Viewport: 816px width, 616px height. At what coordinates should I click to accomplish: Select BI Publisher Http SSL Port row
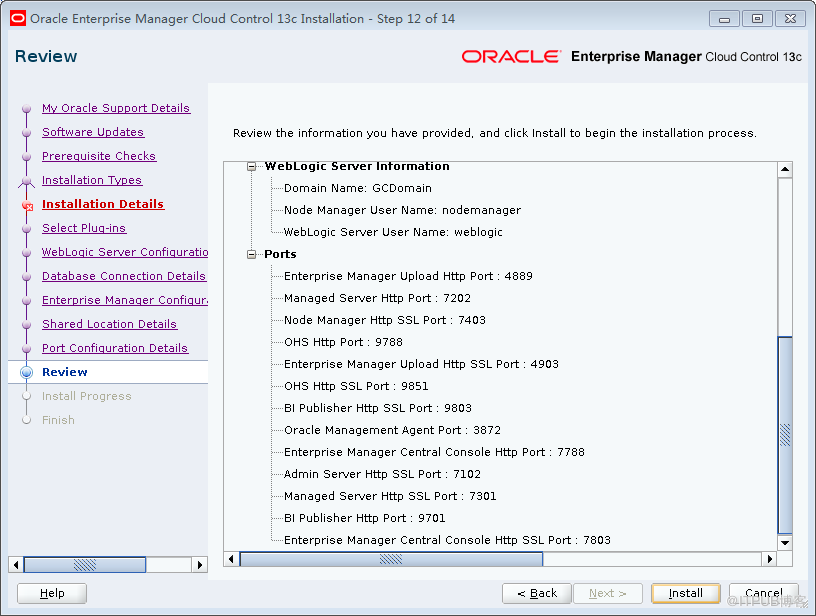(x=378, y=408)
